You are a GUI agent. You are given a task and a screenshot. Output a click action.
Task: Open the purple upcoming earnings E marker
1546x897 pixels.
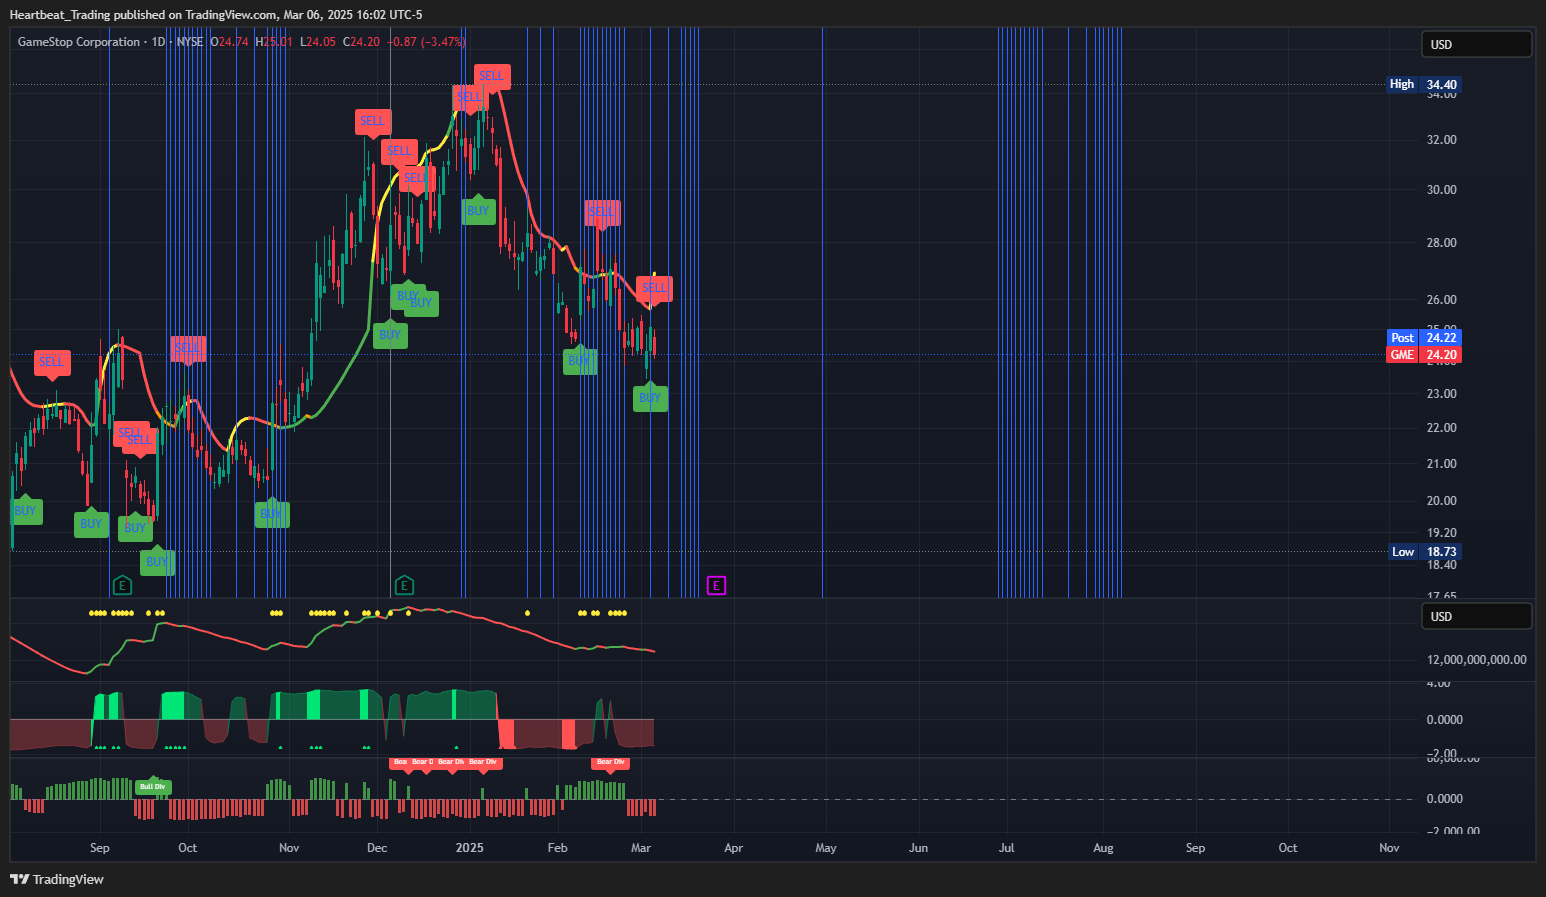coord(716,585)
